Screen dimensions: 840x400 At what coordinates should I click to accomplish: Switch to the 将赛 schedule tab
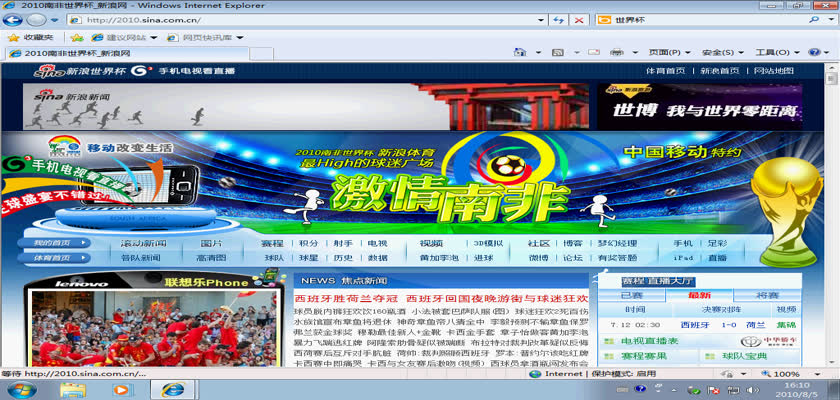[x=766, y=295]
